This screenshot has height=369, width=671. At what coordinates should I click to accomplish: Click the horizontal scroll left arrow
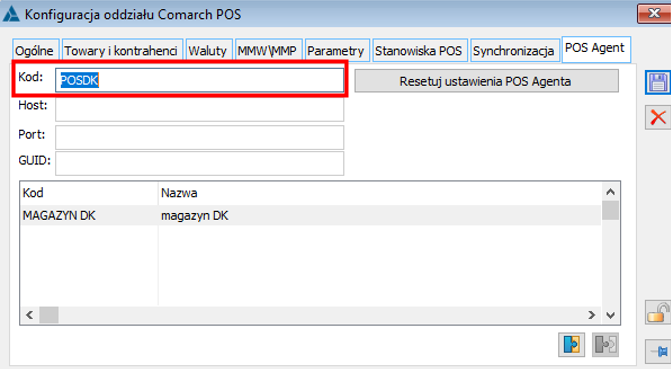pos(30,315)
